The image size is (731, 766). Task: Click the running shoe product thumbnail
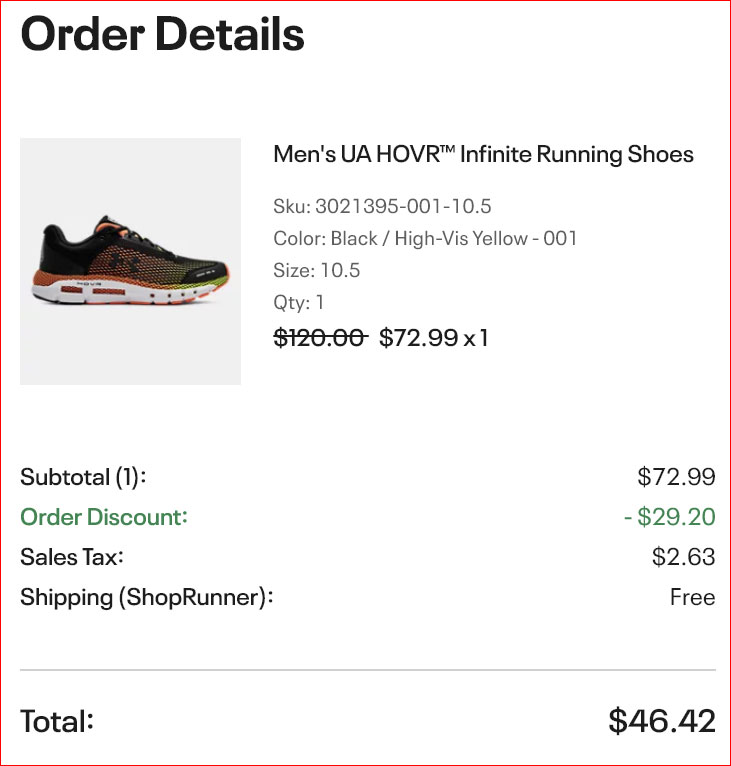(x=130, y=261)
